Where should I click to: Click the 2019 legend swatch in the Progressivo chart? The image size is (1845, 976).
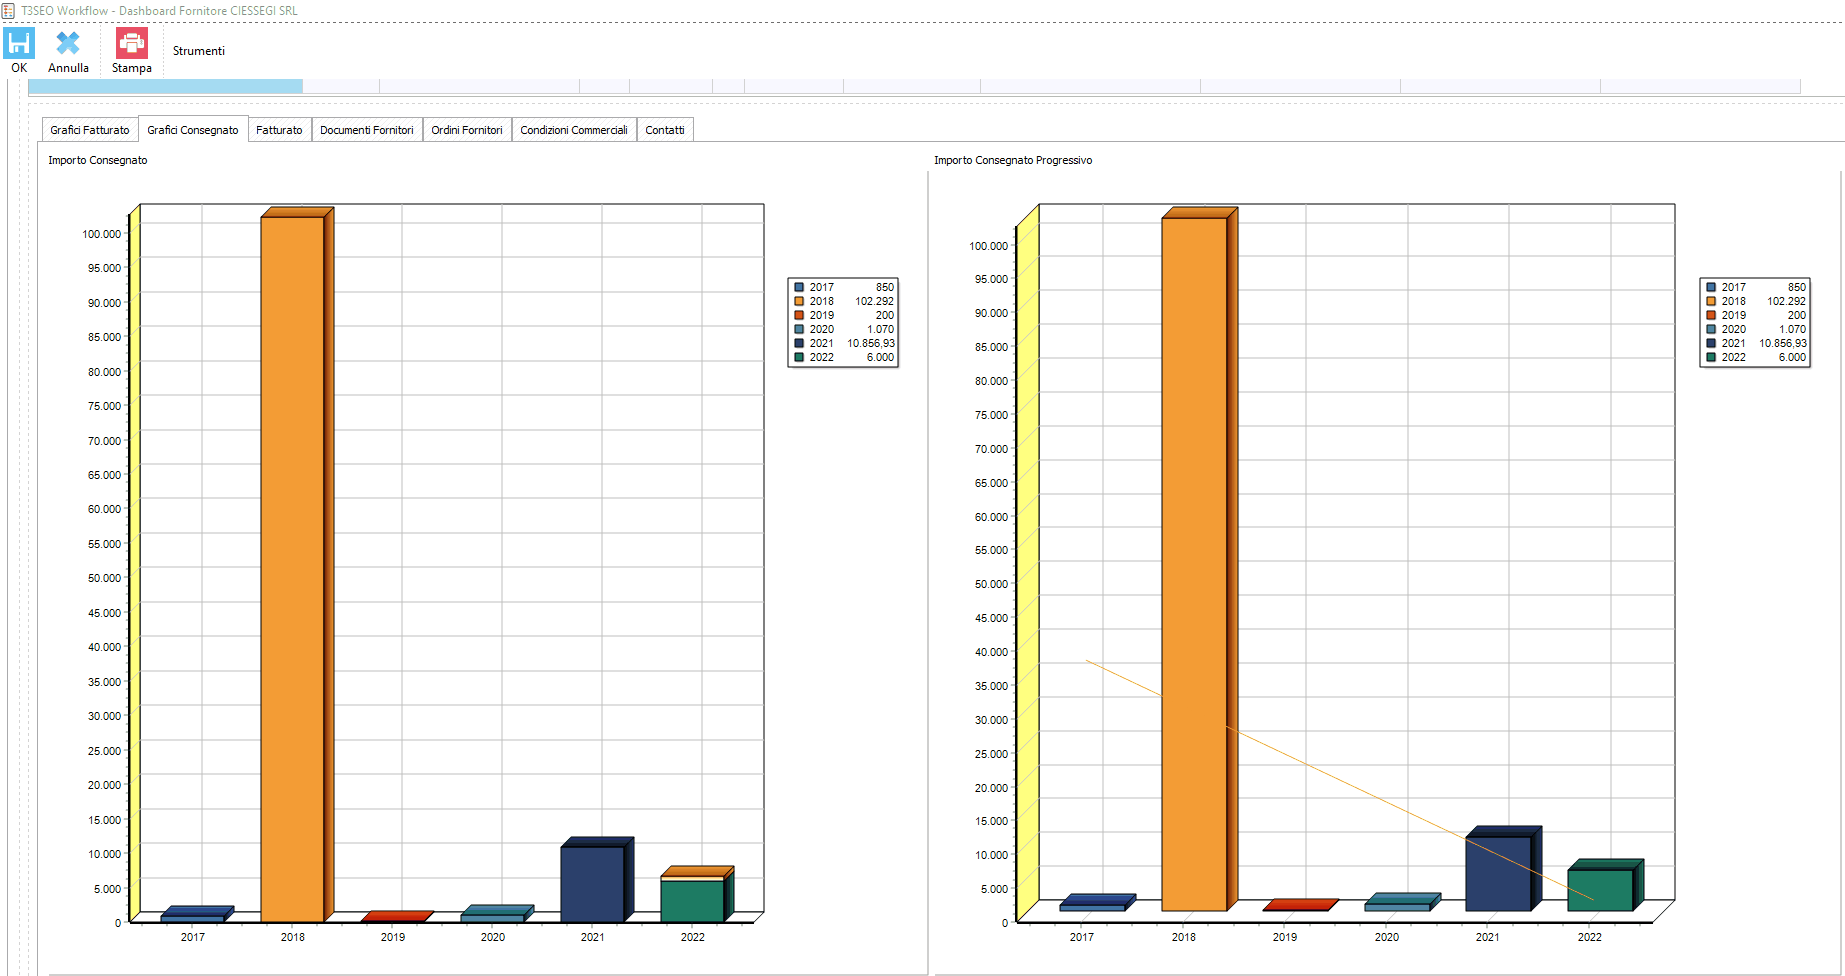(x=1711, y=315)
